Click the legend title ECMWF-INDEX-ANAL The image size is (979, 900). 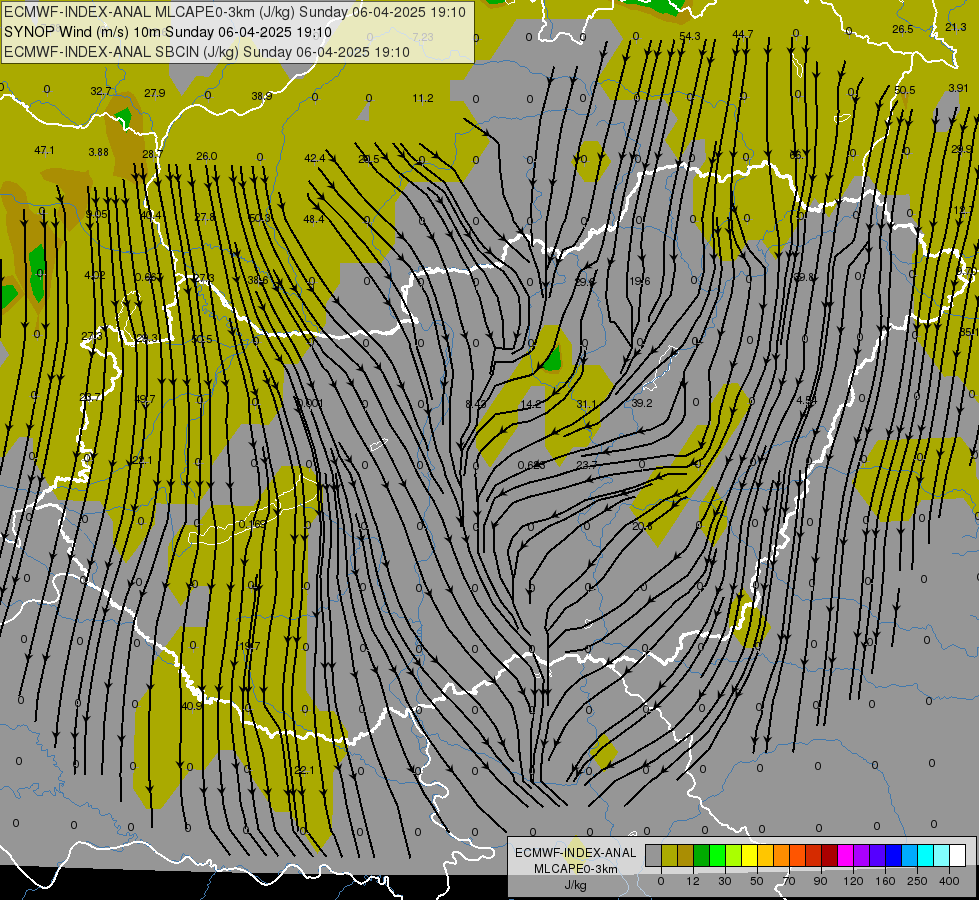point(575,853)
